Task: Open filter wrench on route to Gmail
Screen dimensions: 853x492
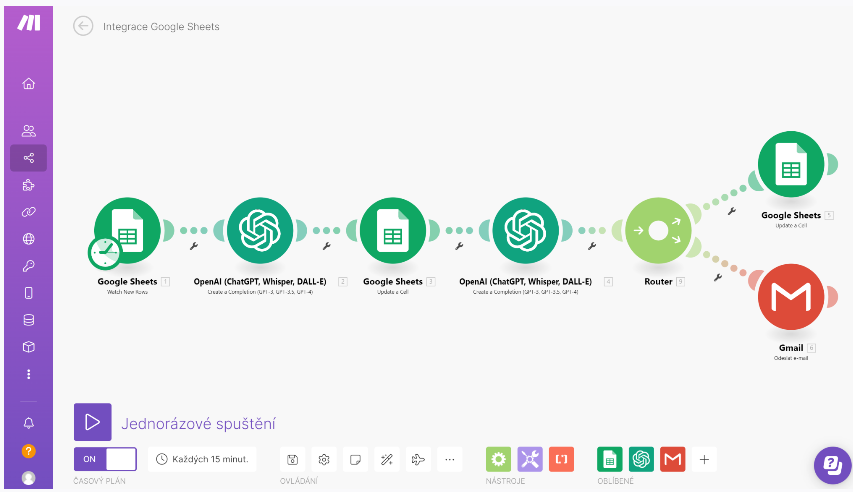Action: (718, 278)
